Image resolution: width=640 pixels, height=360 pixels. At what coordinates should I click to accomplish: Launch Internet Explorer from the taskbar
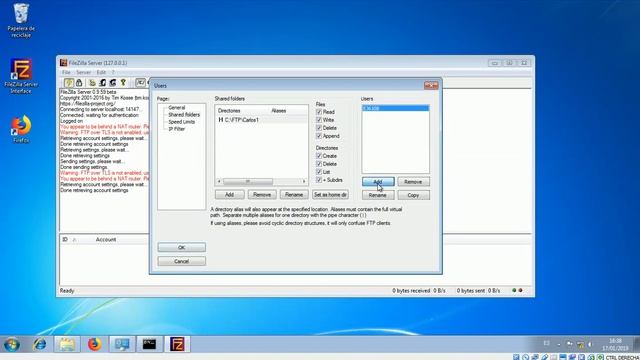coord(40,344)
